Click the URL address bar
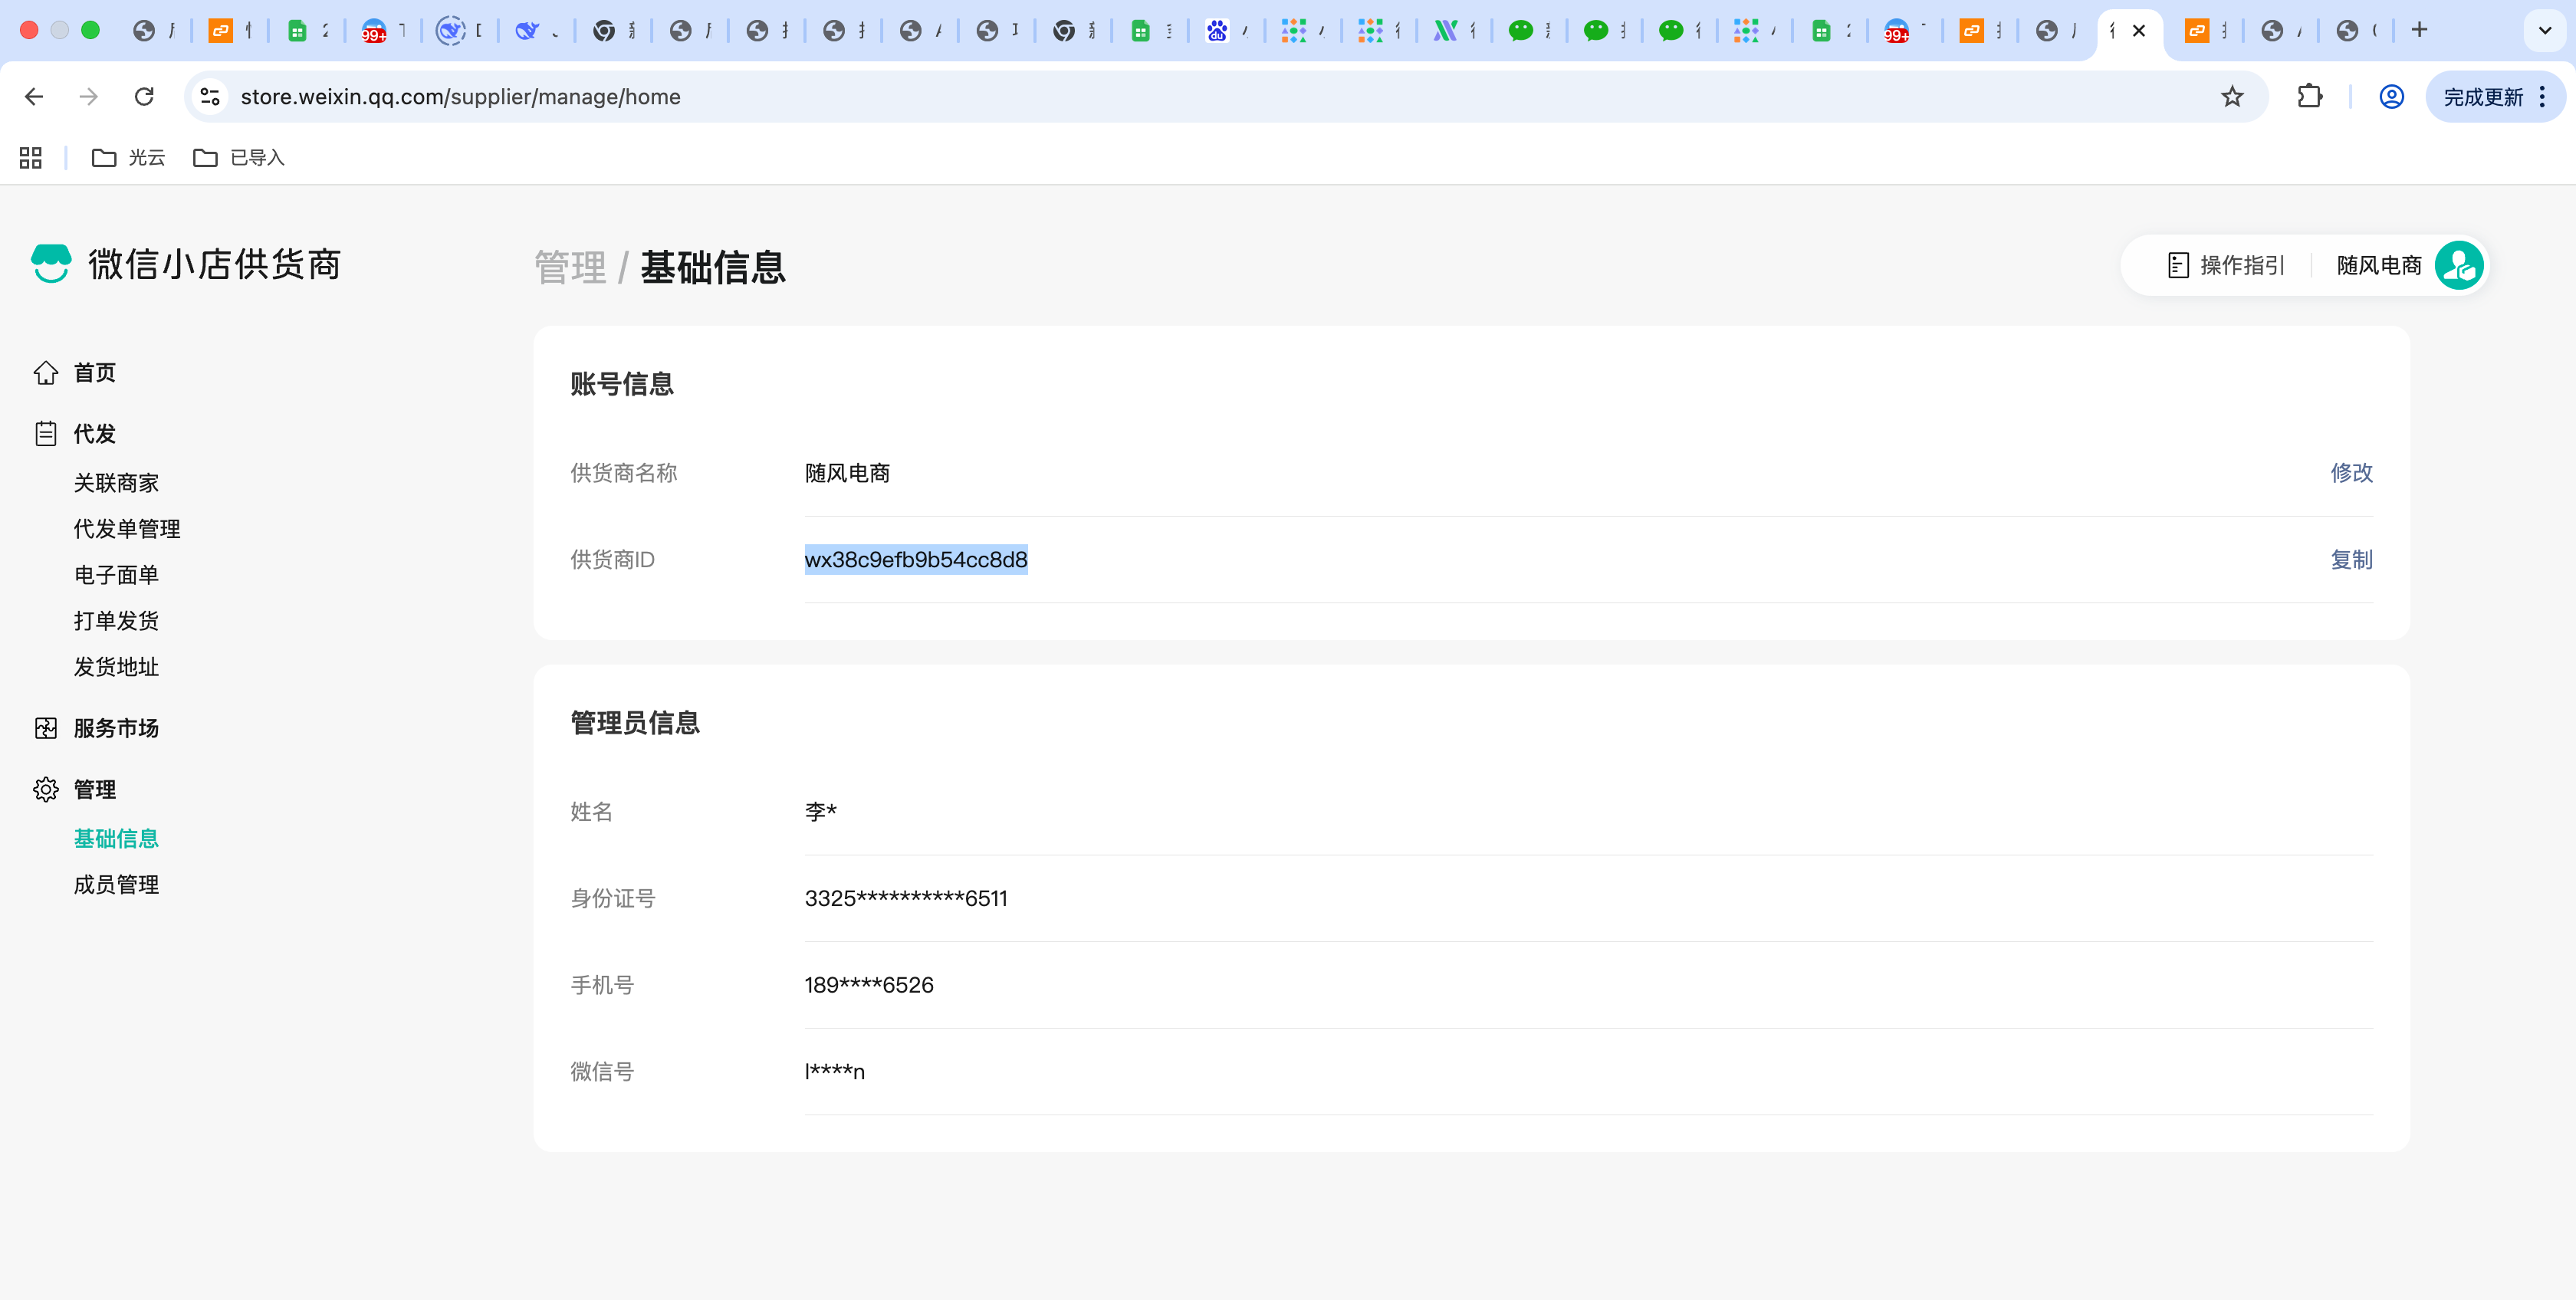Viewport: 2576px width, 1300px height. (1200, 97)
